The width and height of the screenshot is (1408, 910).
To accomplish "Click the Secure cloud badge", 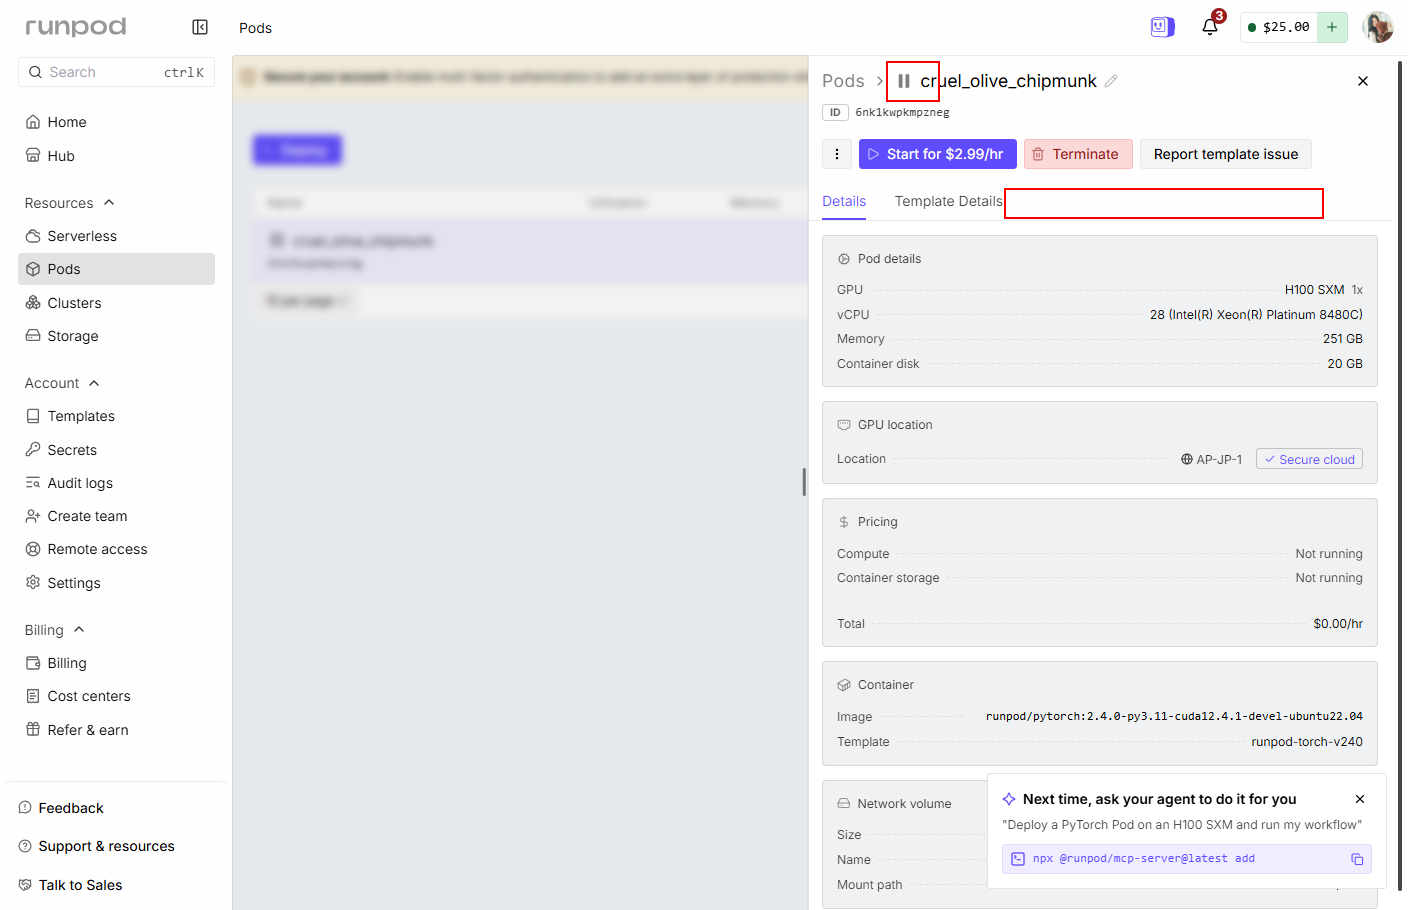I will coord(1309,459).
